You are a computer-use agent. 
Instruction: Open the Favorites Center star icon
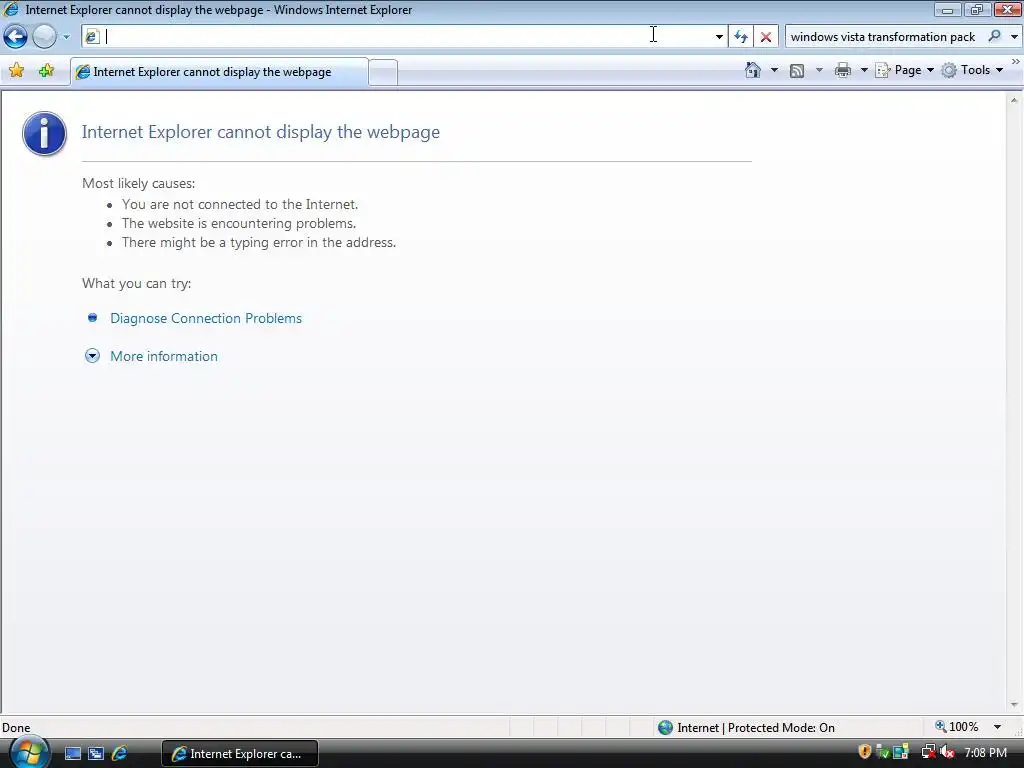tap(17, 71)
